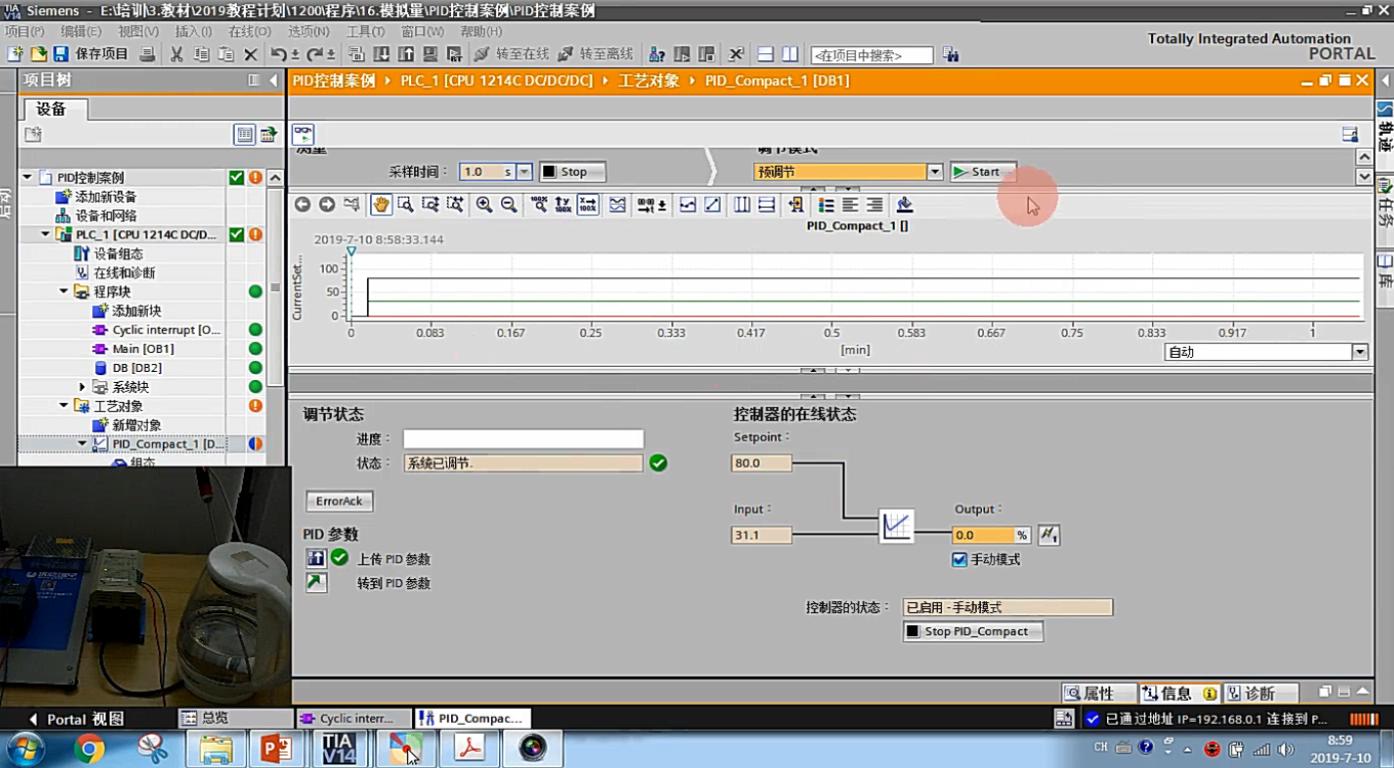Click the Save Project disk icon
1394x768 pixels.
click(61, 54)
